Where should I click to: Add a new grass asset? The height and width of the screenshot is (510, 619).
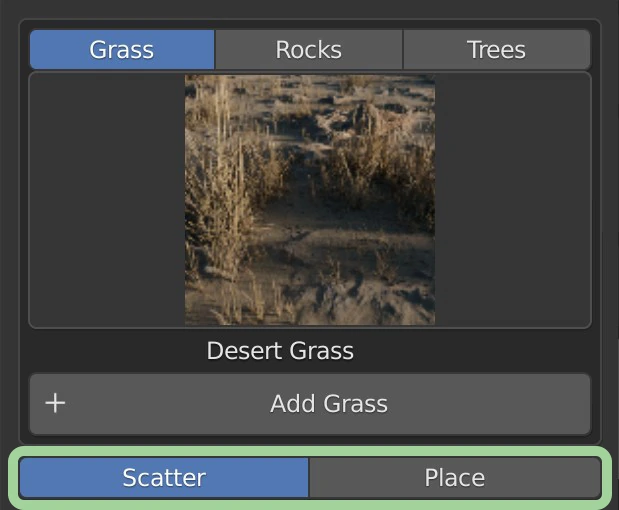(x=328, y=404)
